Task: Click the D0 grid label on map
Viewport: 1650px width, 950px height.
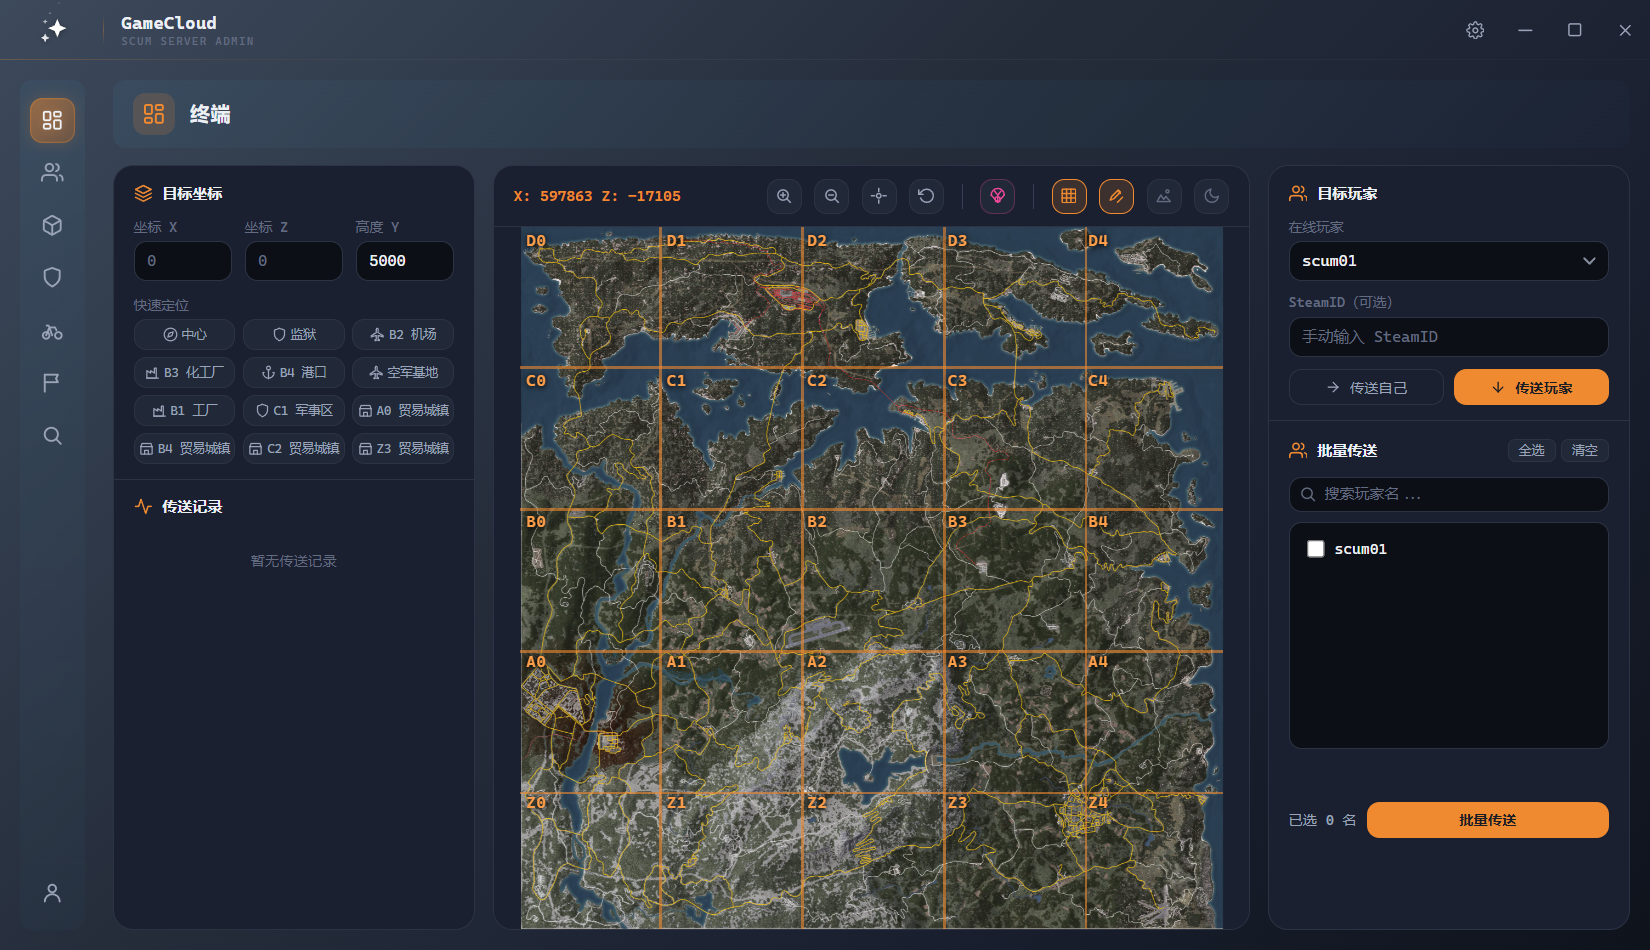Action: pos(536,241)
